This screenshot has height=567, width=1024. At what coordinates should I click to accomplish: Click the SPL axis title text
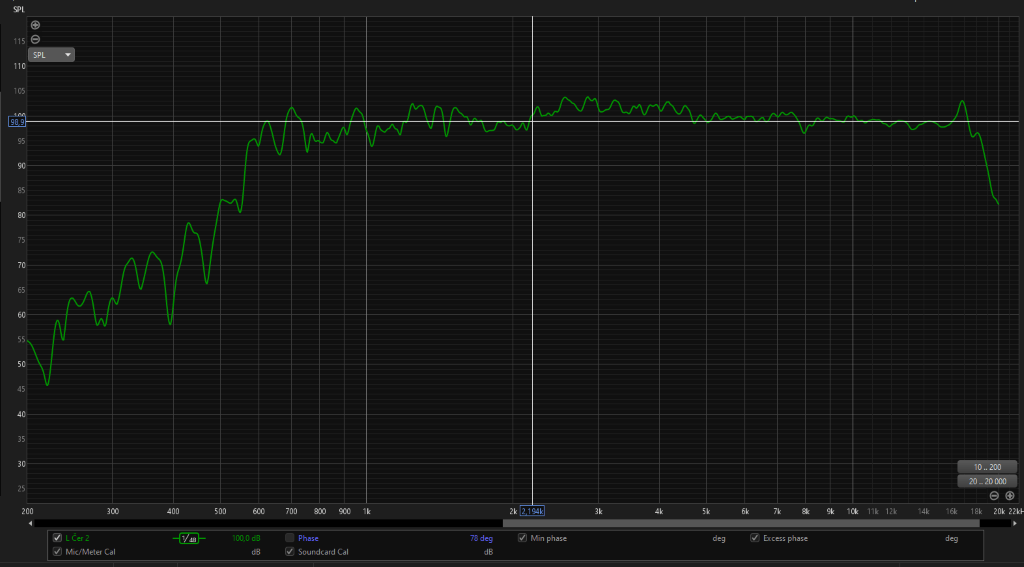point(19,9)
